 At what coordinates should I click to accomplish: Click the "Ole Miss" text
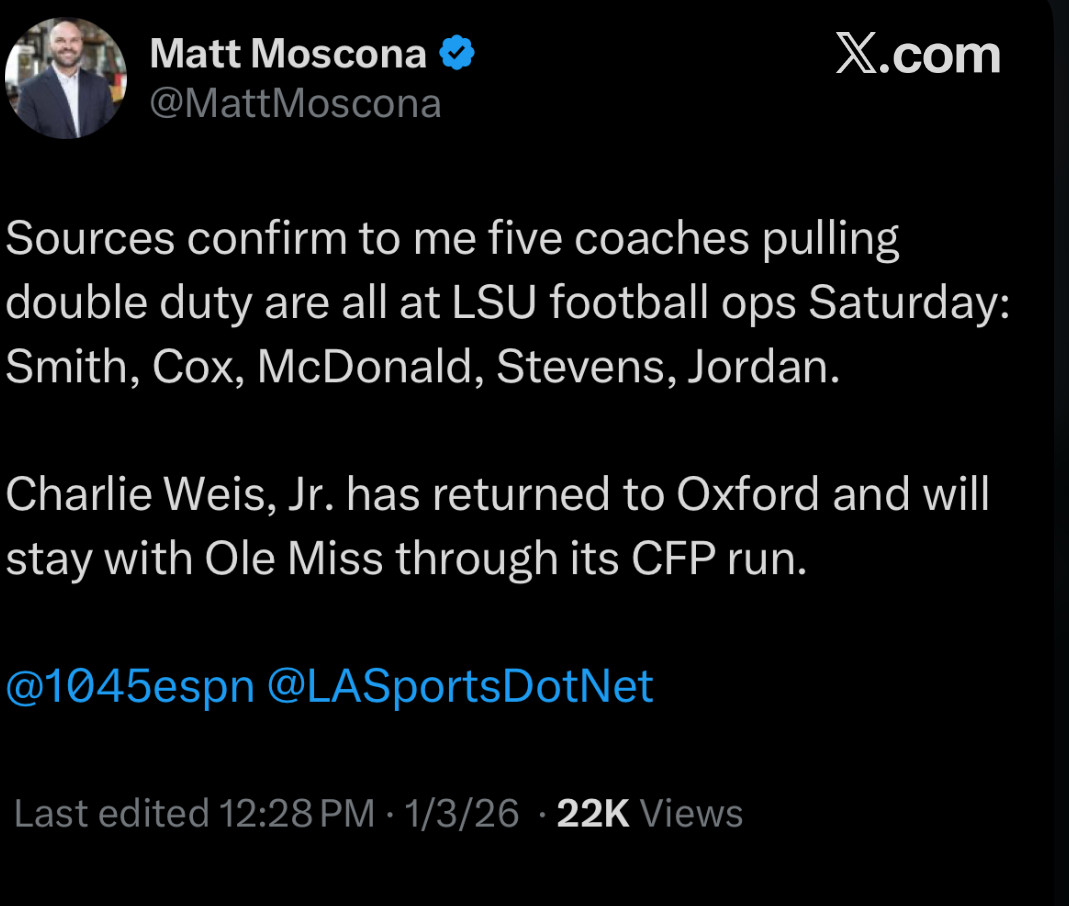tap(294, 559)
